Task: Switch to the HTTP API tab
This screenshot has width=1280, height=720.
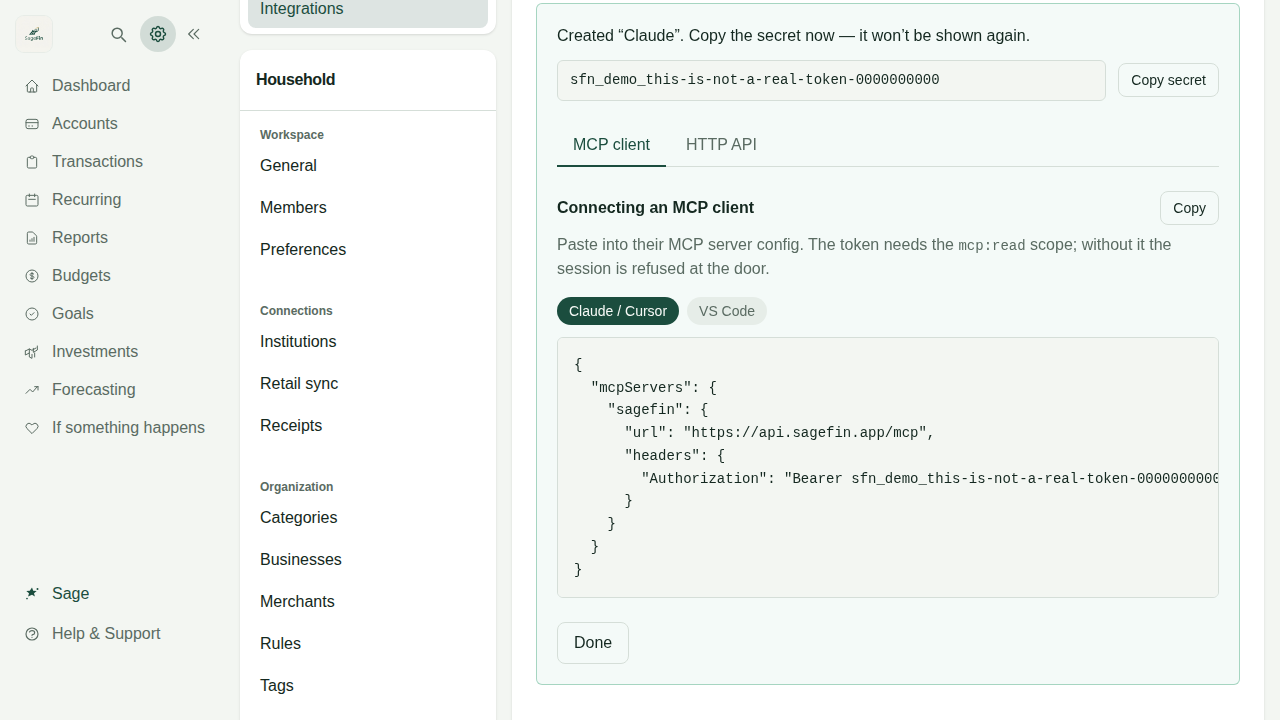Action: coord(721,145)
